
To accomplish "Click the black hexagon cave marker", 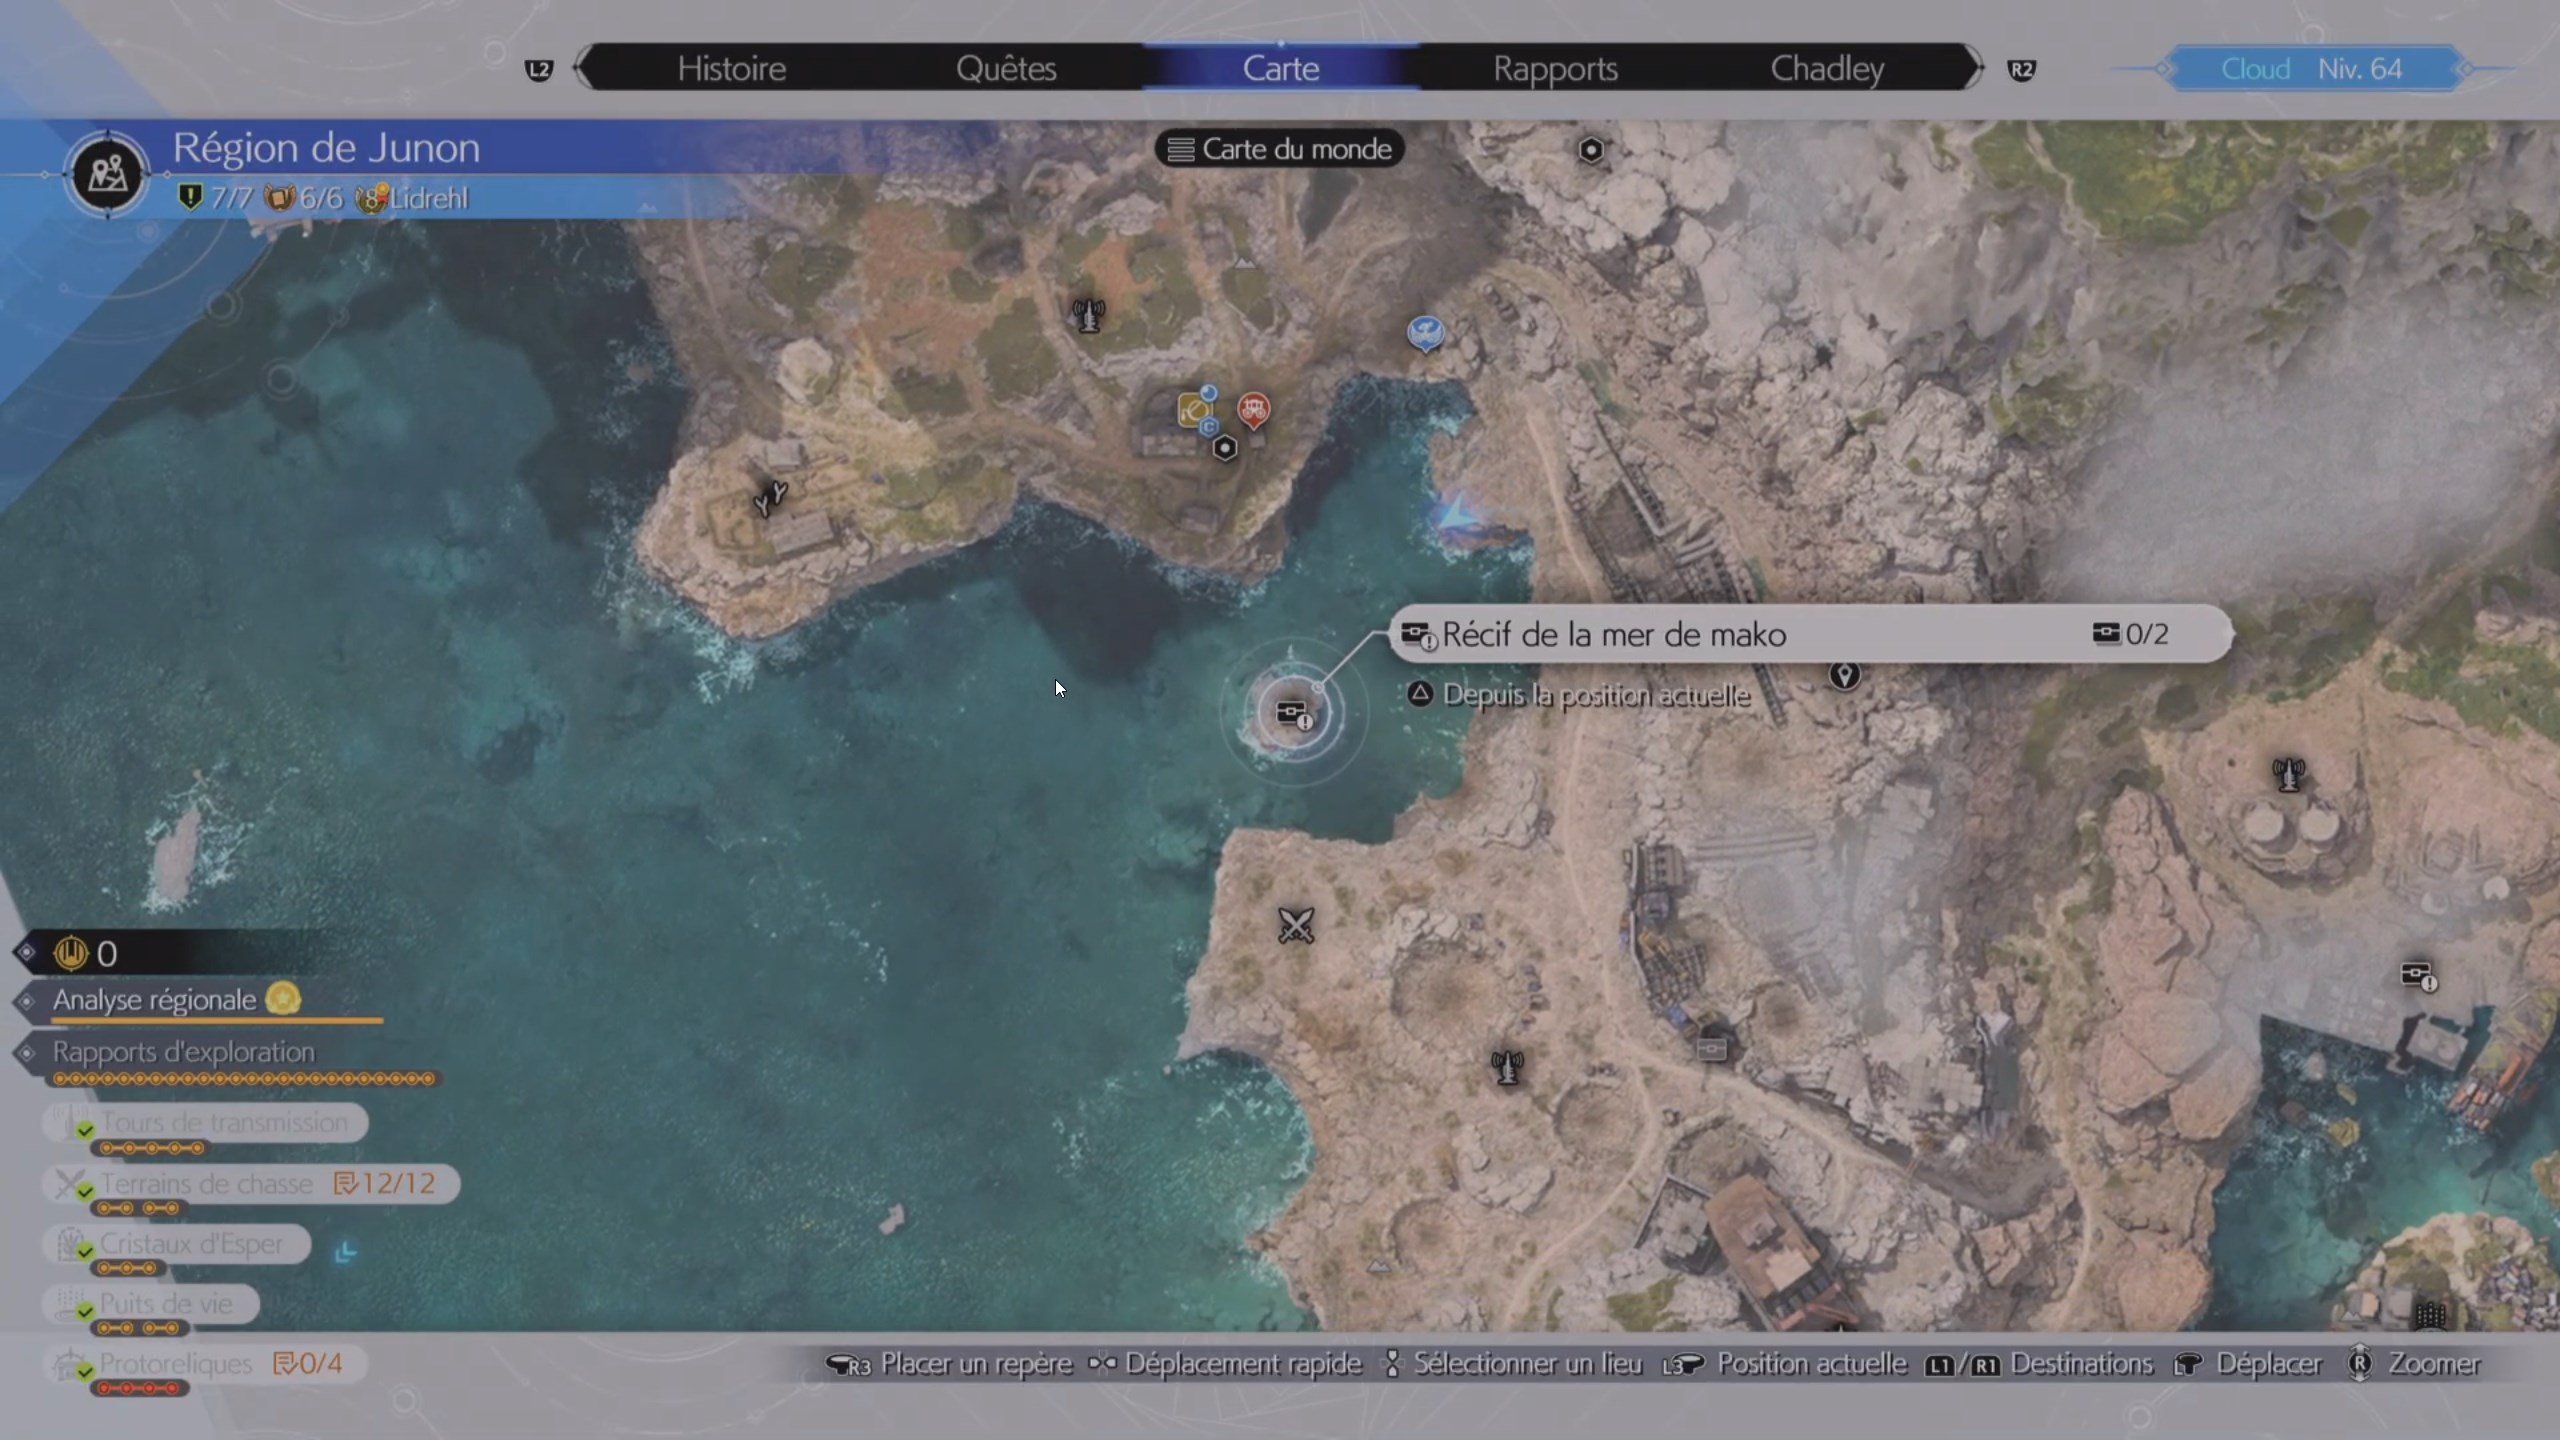I will 1227,447.
